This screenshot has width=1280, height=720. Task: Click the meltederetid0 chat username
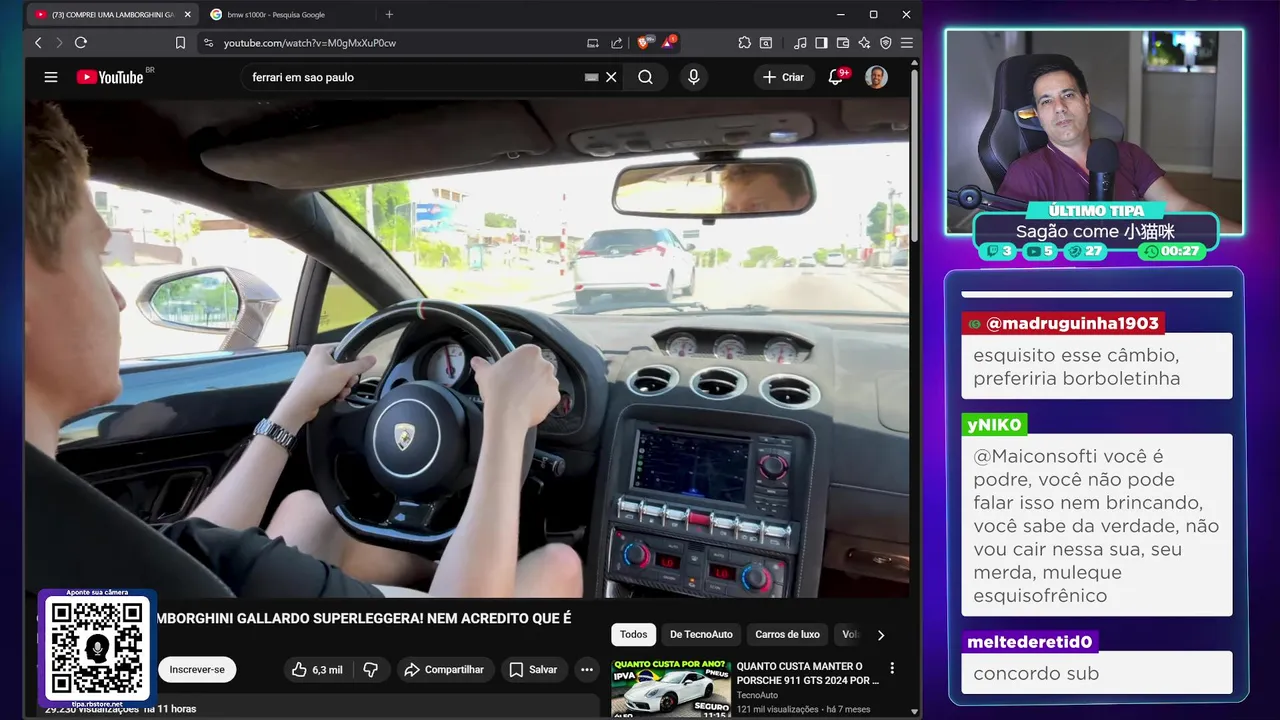pyautogui.click(x=1029, y=642)
